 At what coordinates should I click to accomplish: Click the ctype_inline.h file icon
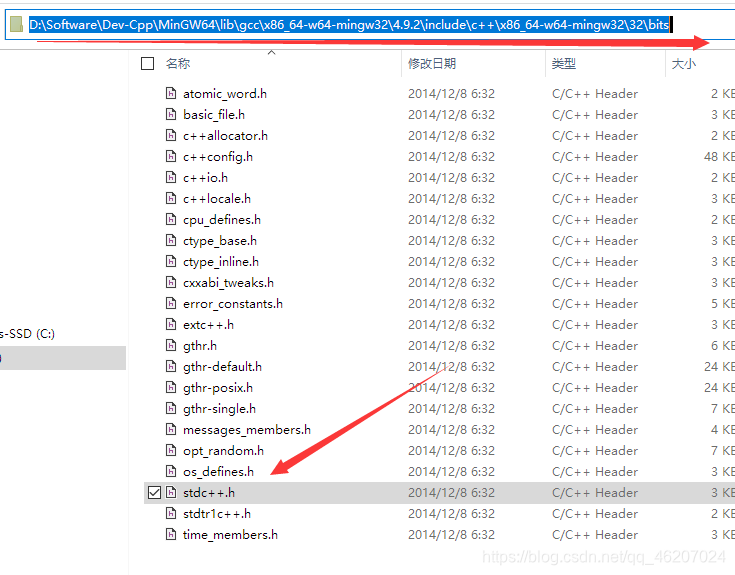pos(171,261)
